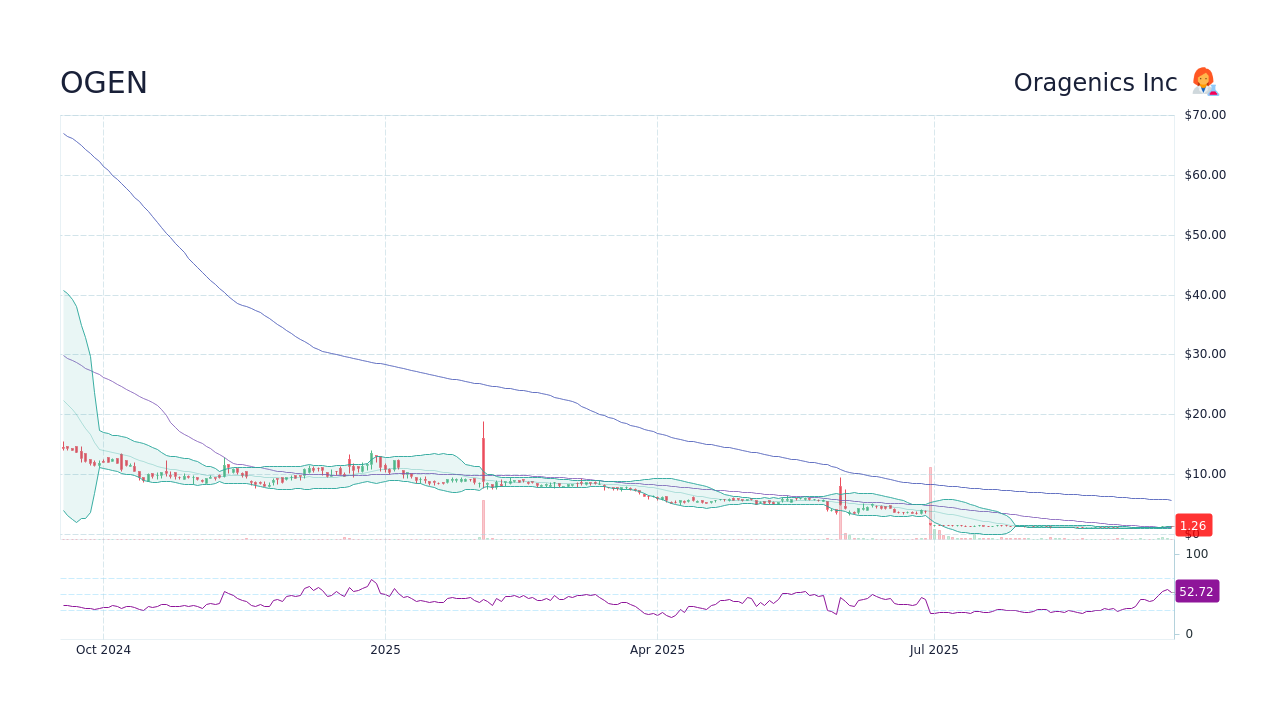The width and height of the screenshot is (1280, 720).
Task: Click the Jul 2025 axis label
Action: point(935,649)
